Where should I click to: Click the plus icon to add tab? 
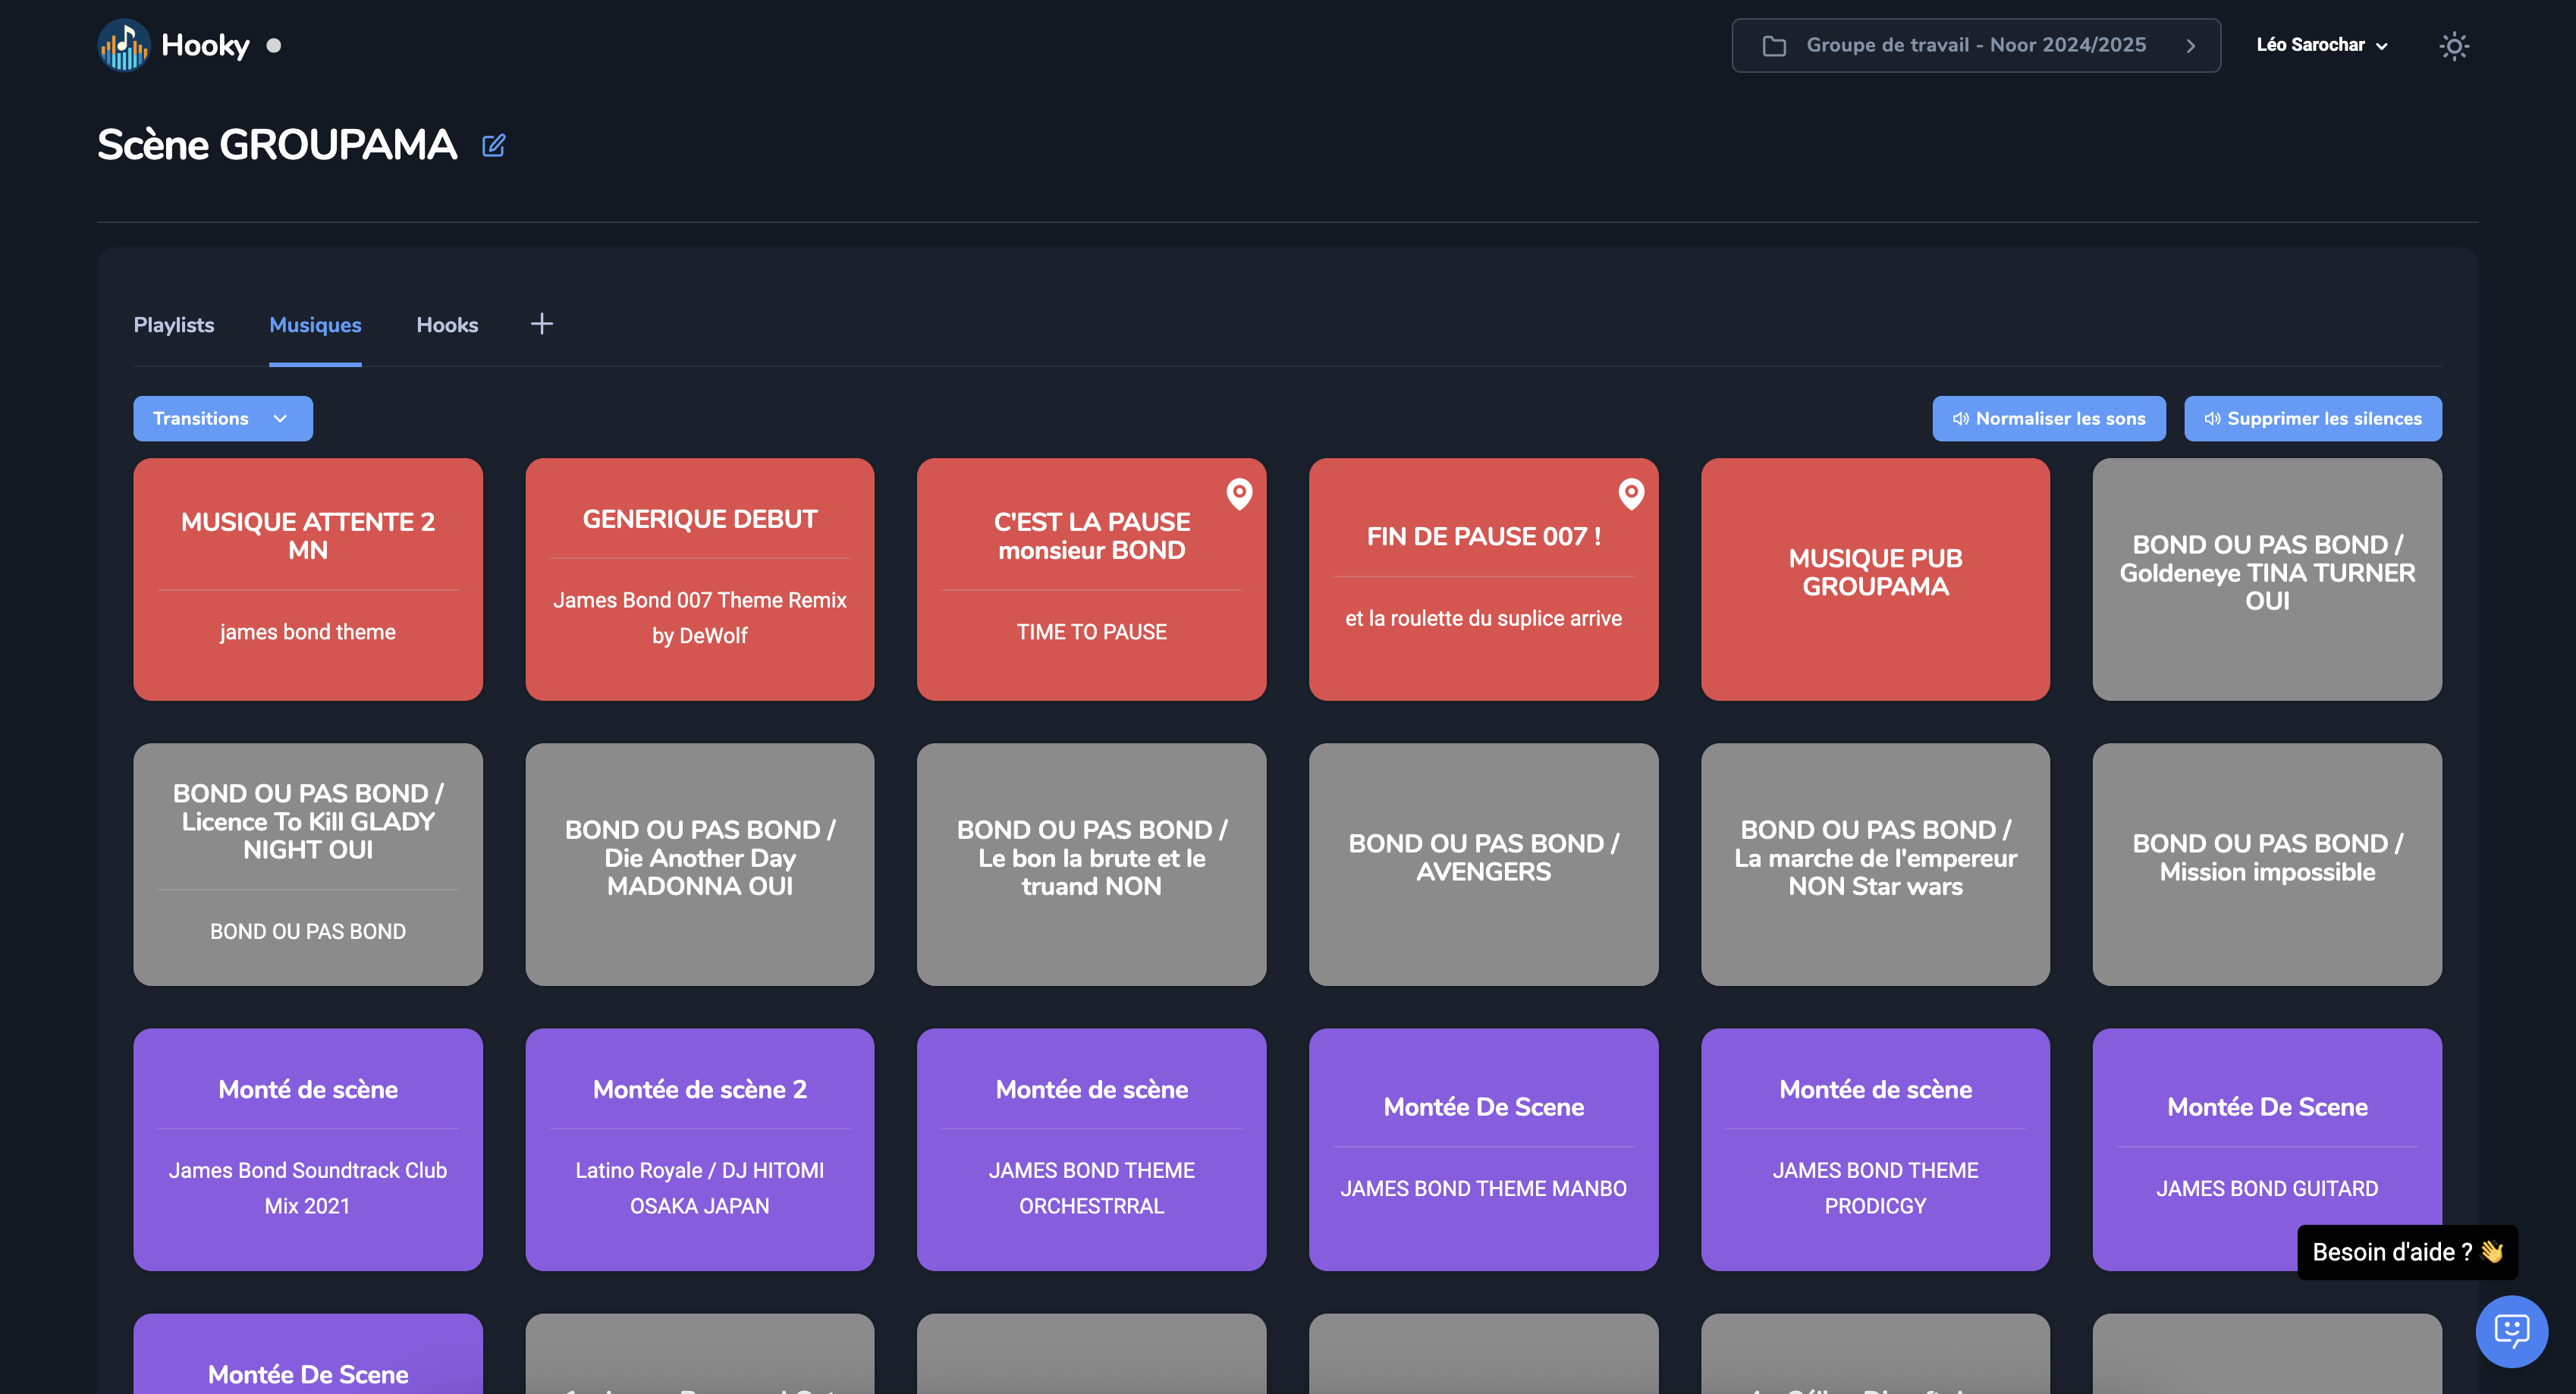(x=541, y=324)
